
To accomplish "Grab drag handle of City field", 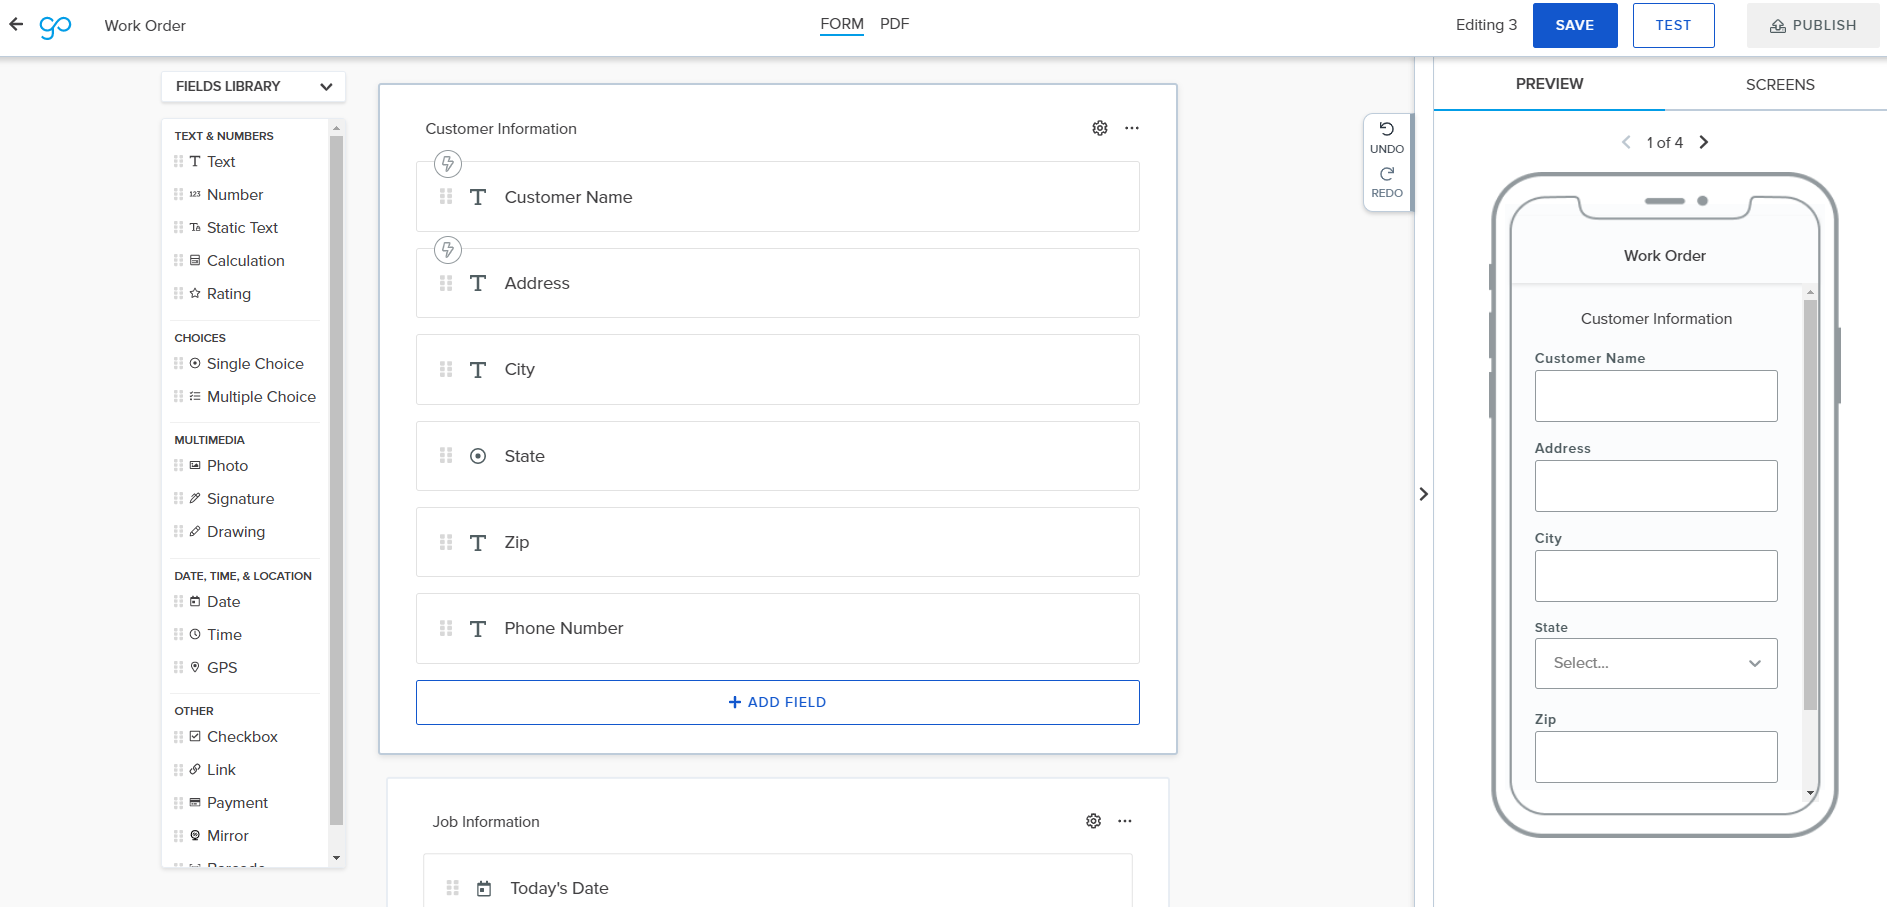I will point(446,369).
